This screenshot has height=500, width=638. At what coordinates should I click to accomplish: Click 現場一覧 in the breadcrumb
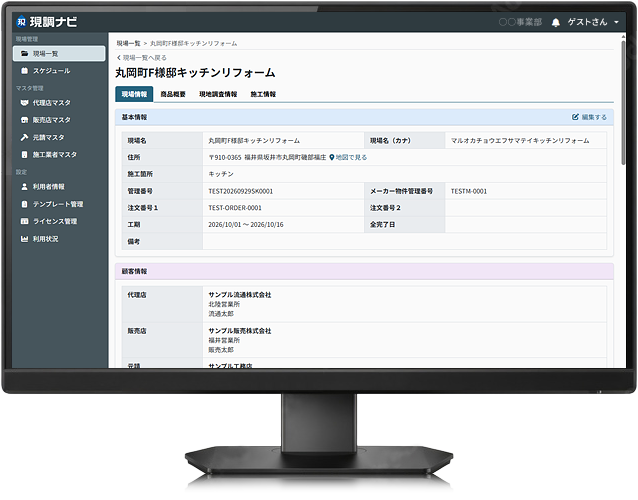pos(129,44)
